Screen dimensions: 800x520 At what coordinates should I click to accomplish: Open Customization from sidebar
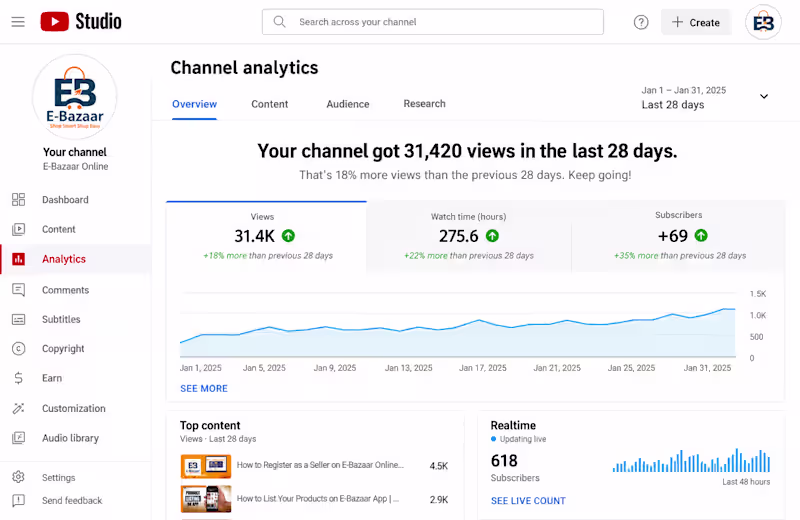(x=73, y=408)
